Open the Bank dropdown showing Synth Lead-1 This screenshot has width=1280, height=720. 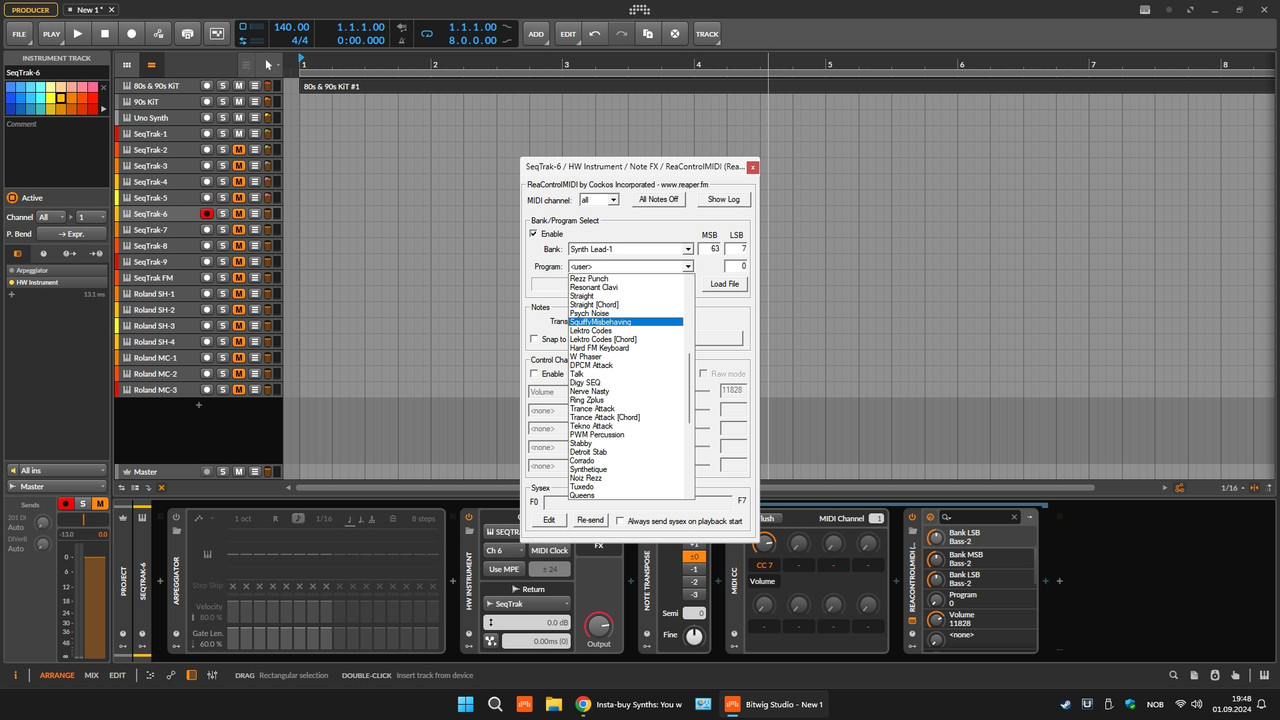click(631, 249)
